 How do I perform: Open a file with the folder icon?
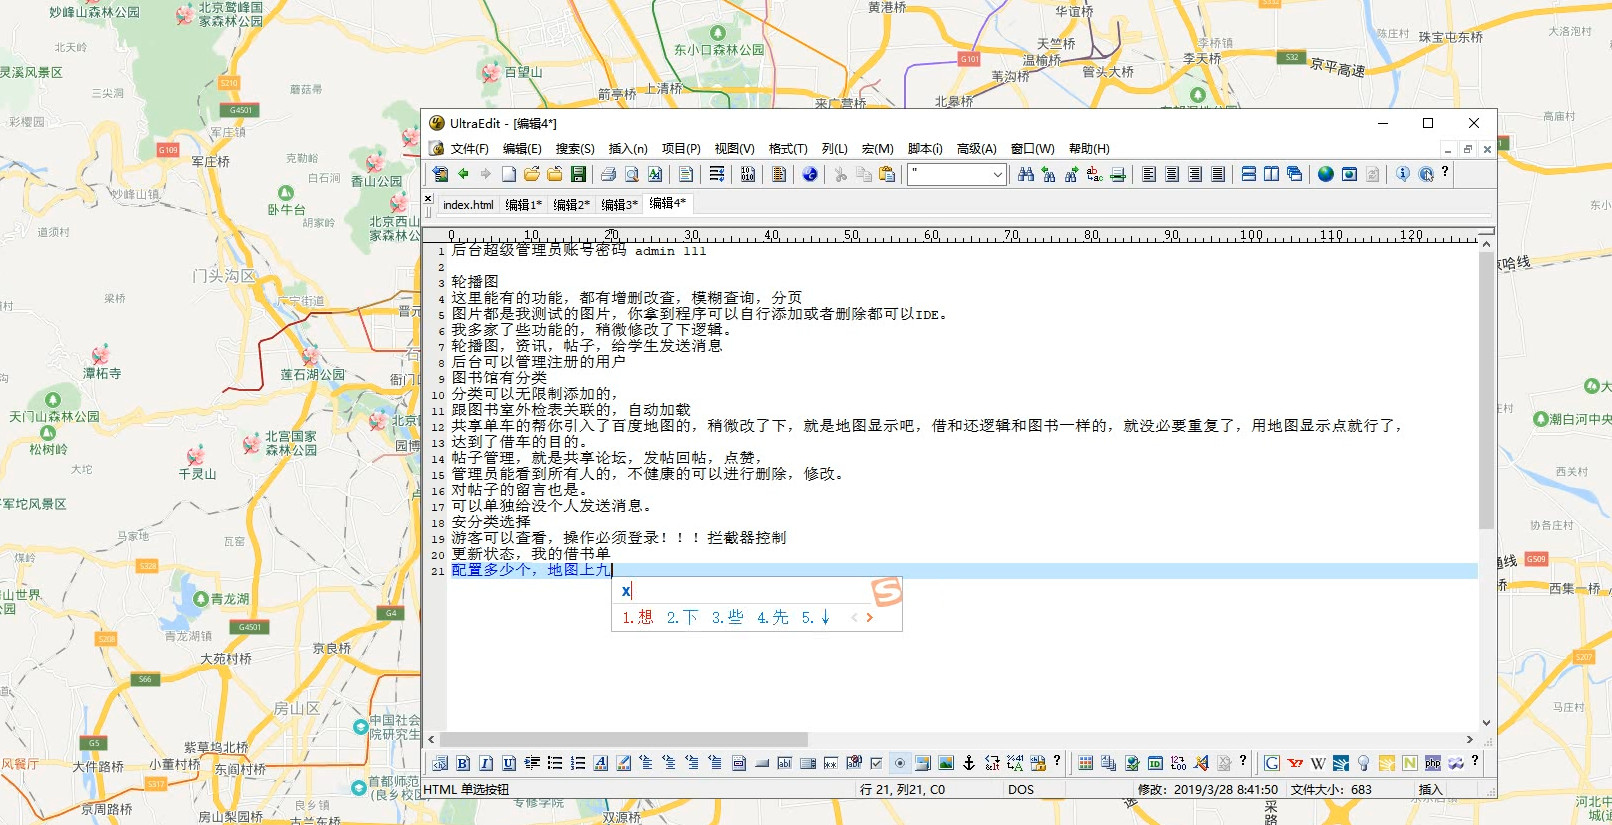(532, 174)
